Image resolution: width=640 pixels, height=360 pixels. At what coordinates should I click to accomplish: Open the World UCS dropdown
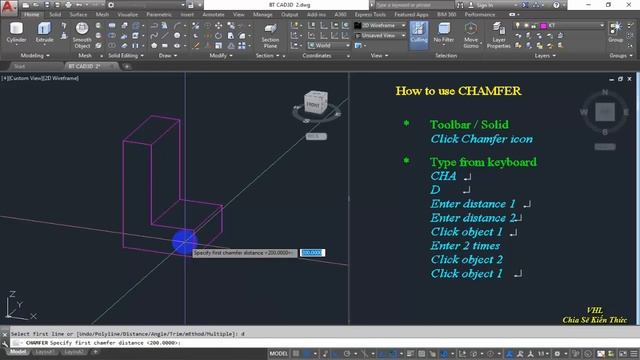click(329, 45)
